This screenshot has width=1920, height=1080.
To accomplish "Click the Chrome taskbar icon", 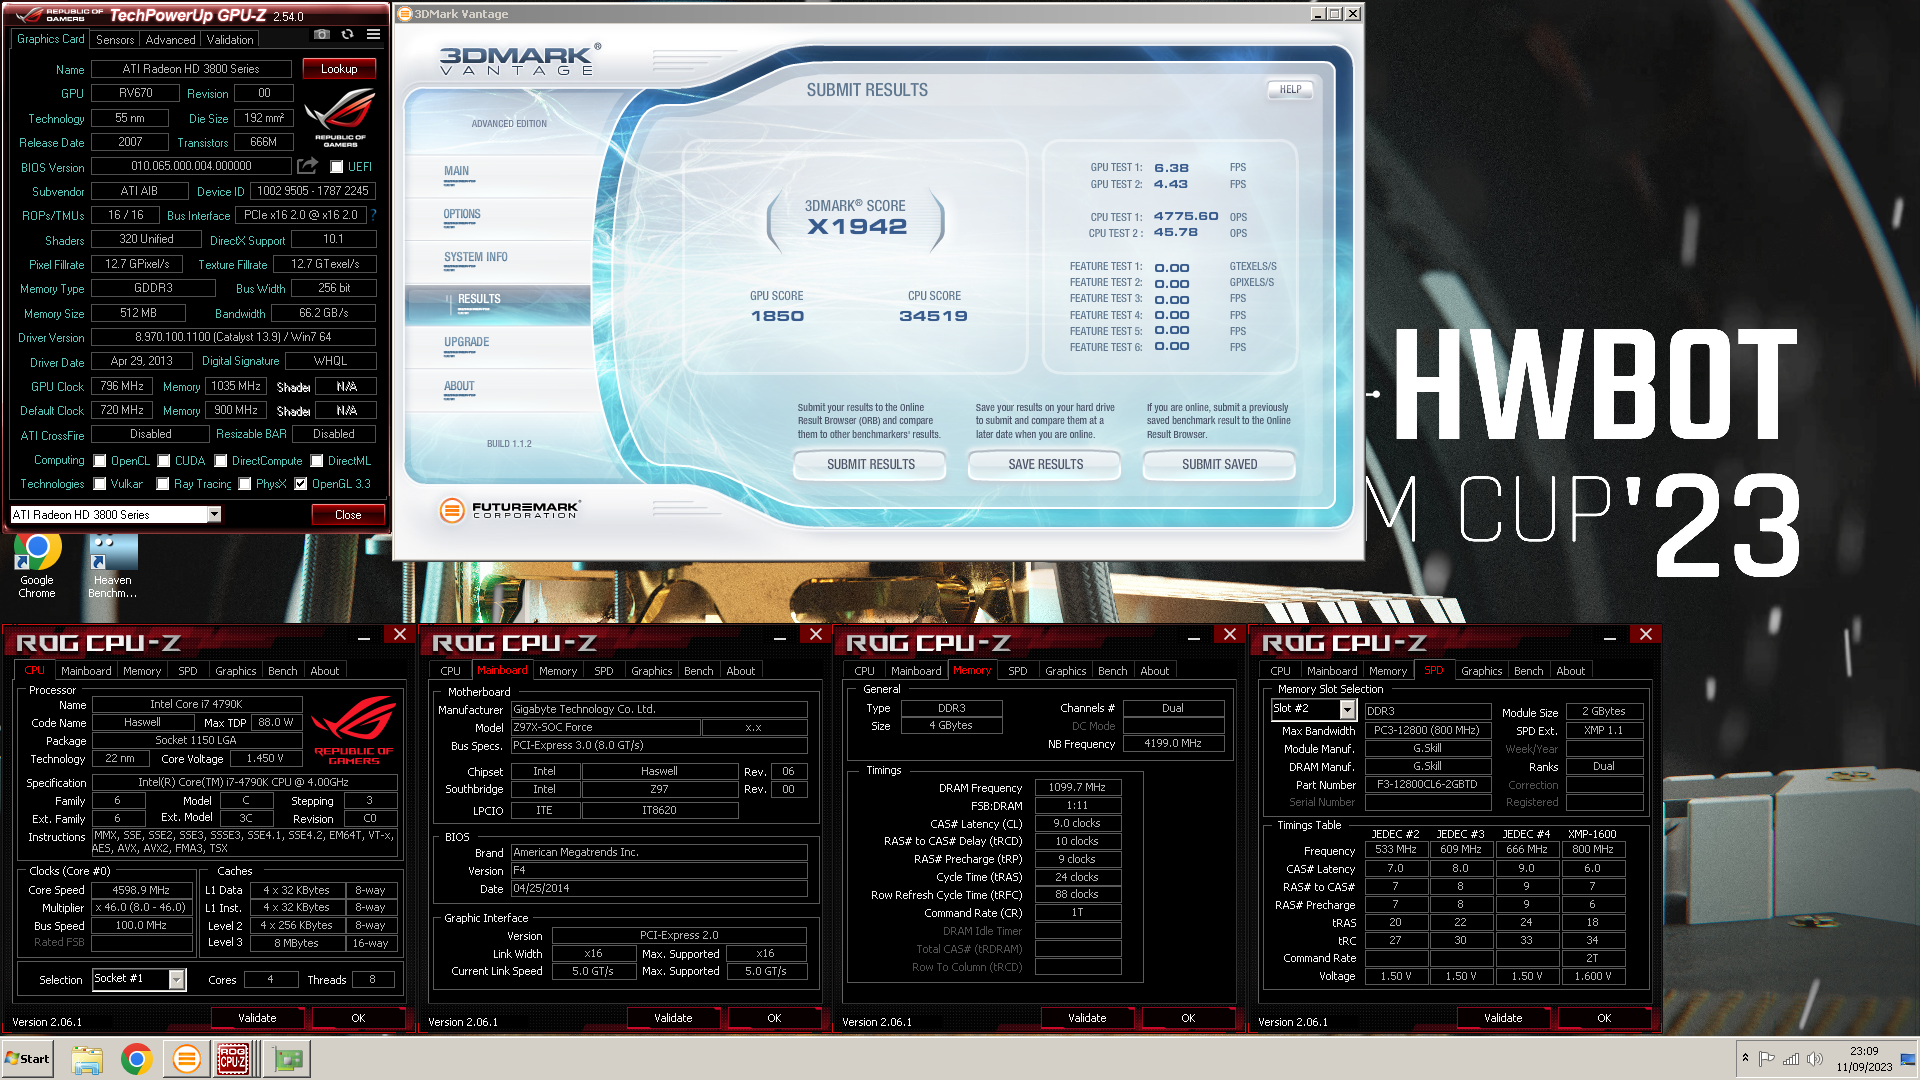I will pos(136,1059).
